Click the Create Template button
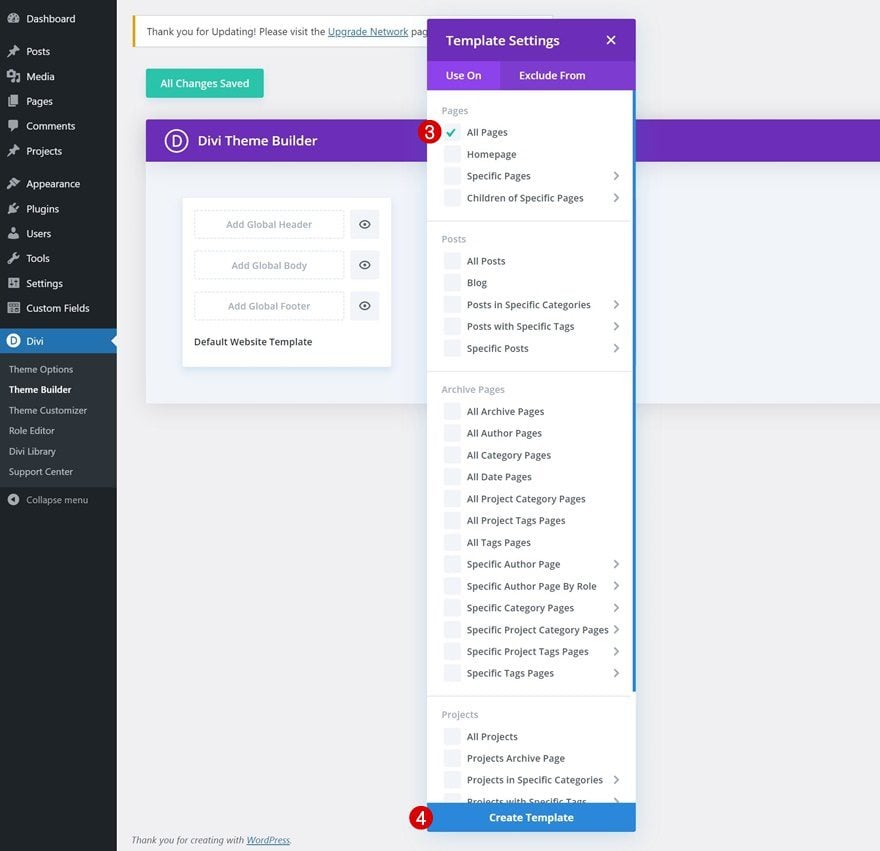 tap(531, 817)
